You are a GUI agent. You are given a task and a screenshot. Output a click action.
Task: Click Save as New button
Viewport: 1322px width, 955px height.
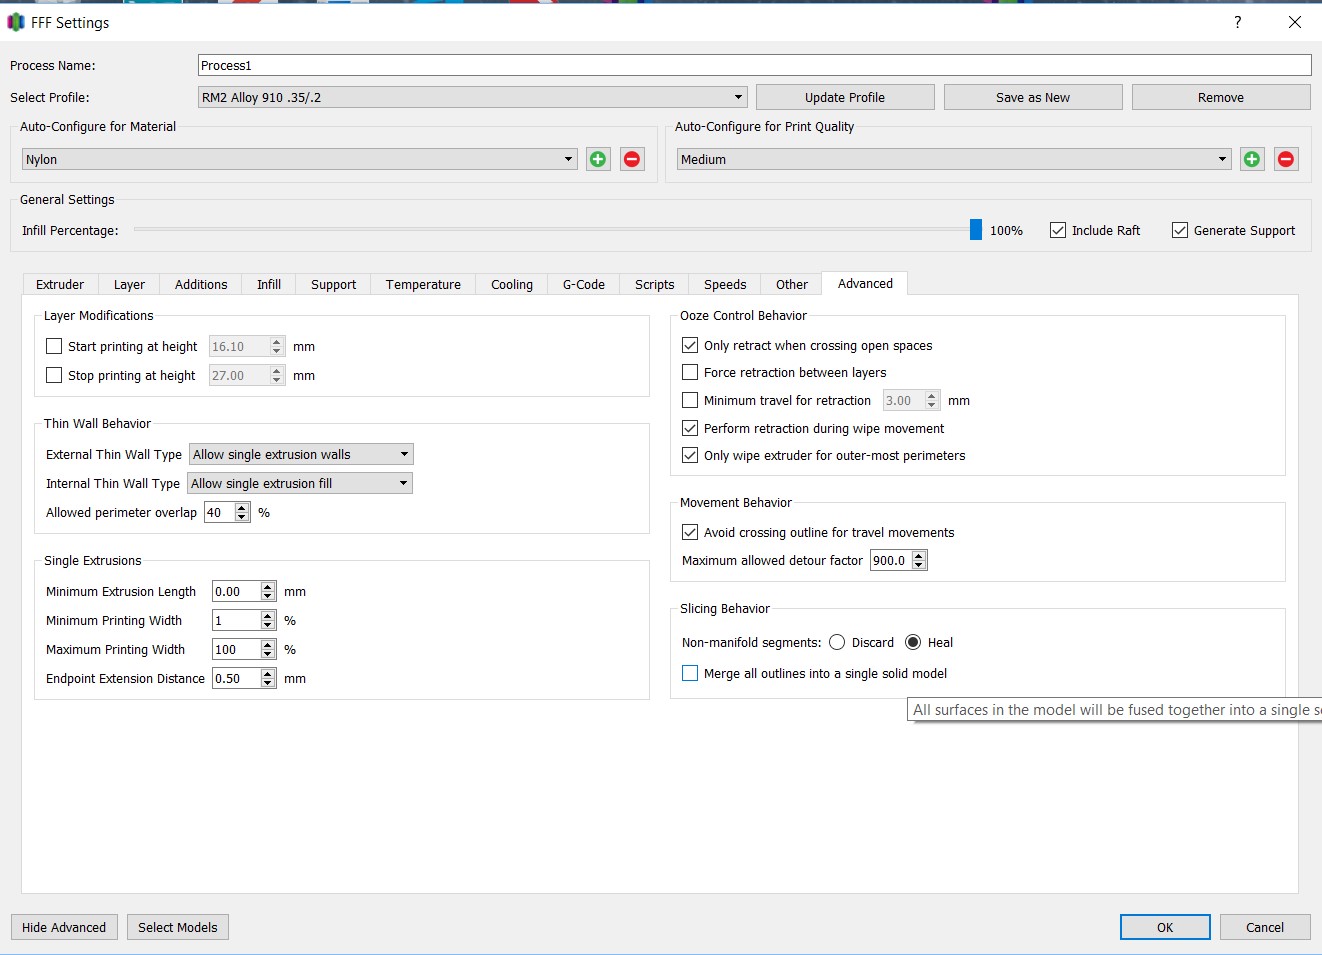click(1033, 97)
